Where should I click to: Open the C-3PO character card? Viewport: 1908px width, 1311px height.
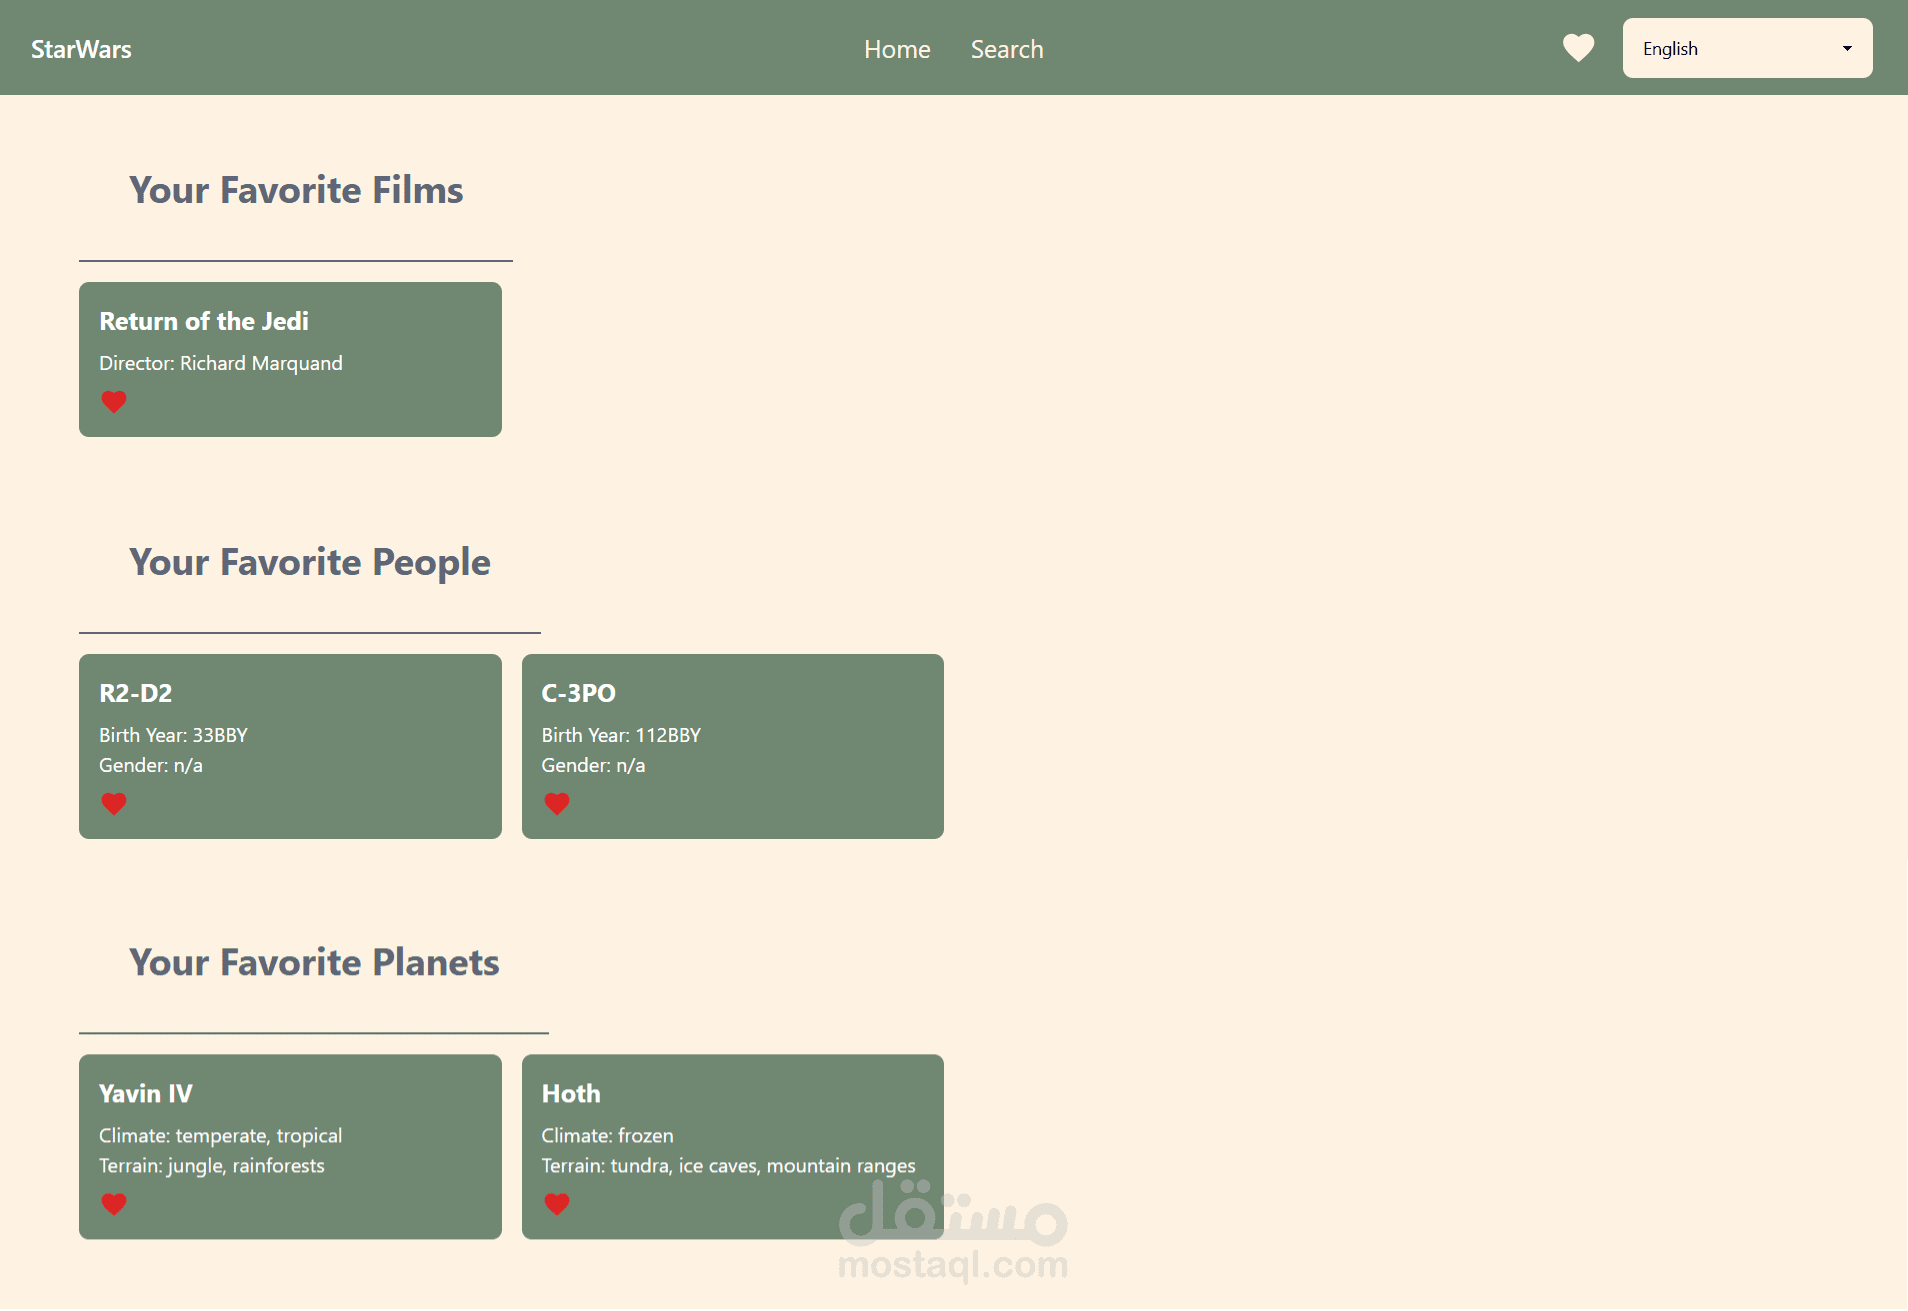point(733,746)
